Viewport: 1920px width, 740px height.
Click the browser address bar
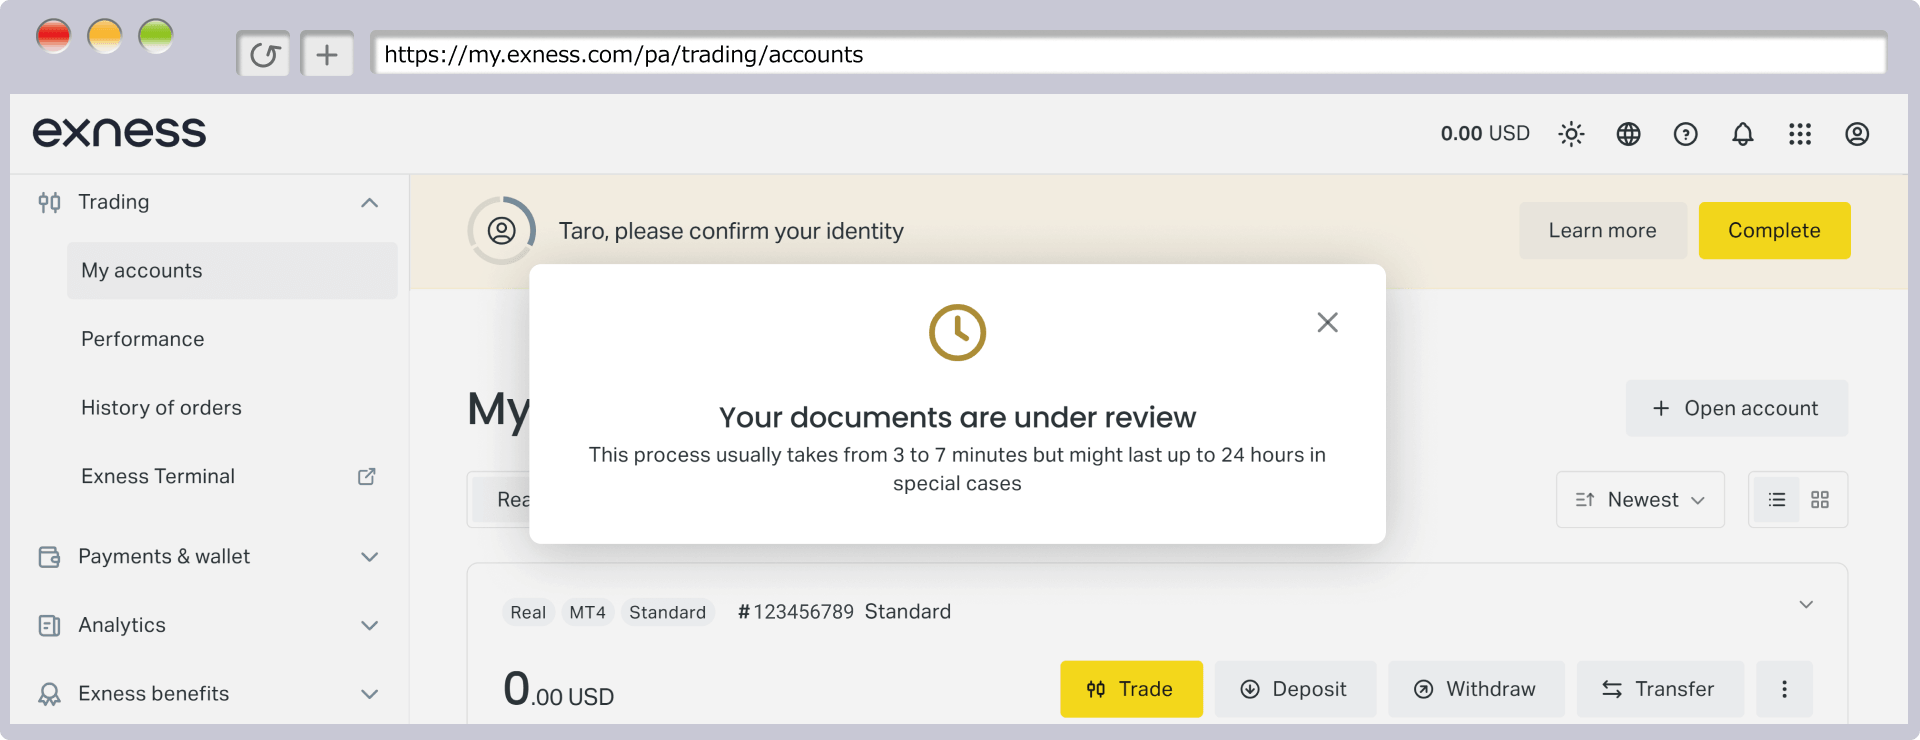(x=1128, y=54)
